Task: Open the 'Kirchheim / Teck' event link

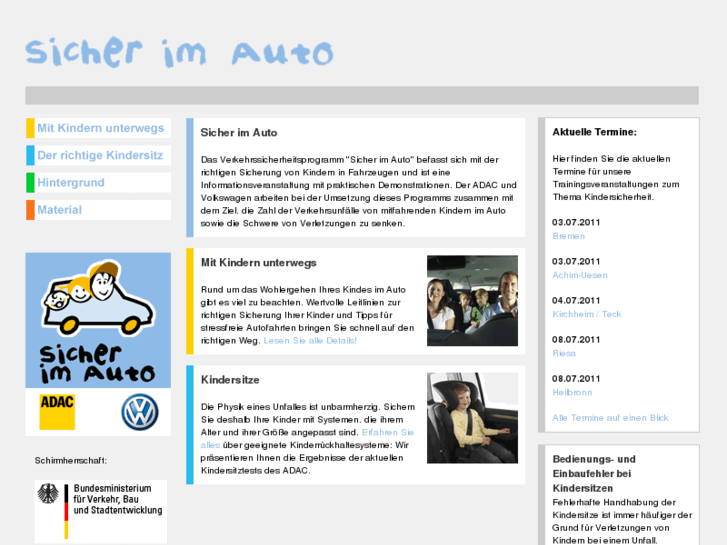Action: (x=587, y=314)
